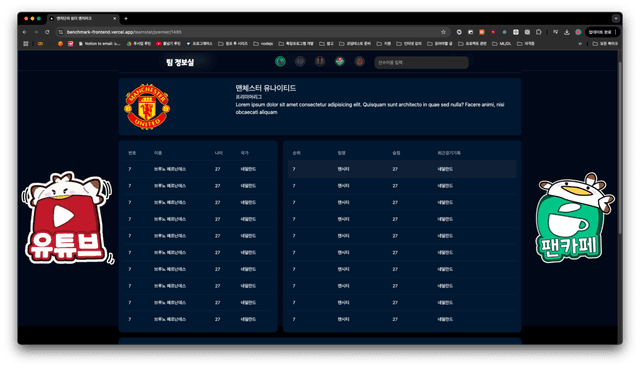640x368 pixels.
Task: Bookmark this page with the star icon
Action: (x=443, y=32)
